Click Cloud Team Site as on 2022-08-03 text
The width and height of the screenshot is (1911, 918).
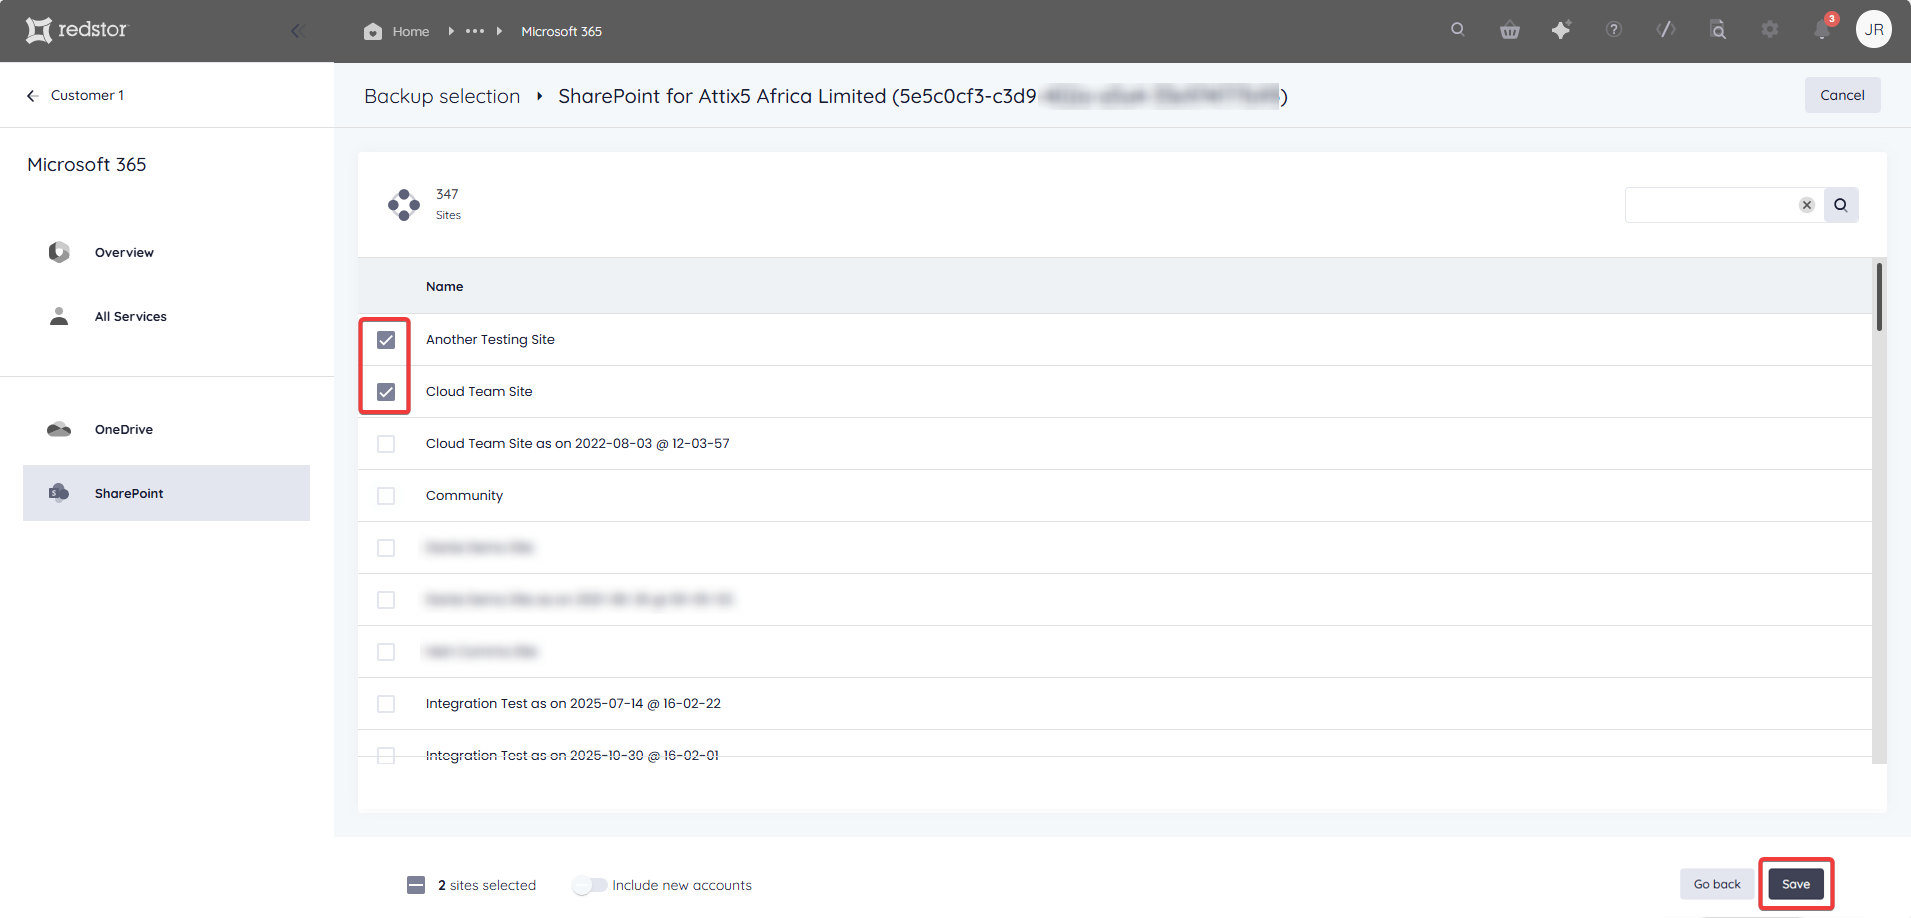[577, 443]
